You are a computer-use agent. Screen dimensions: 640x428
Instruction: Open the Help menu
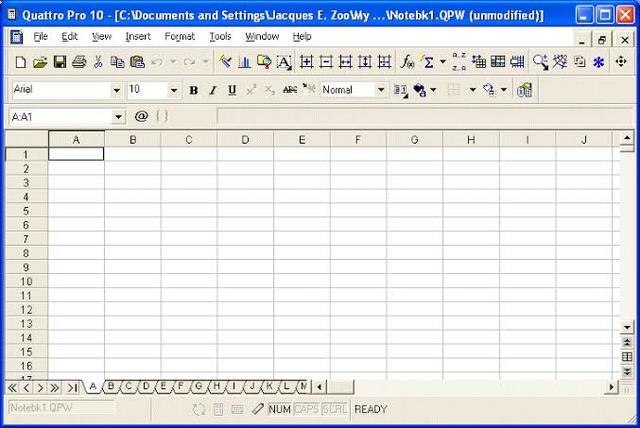point(302,37)
